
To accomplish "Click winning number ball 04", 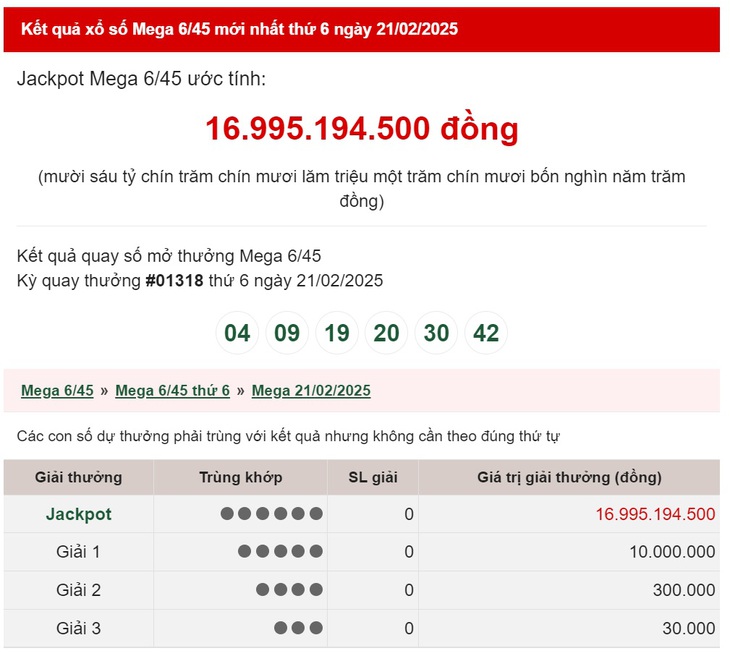I will point(237,333).
